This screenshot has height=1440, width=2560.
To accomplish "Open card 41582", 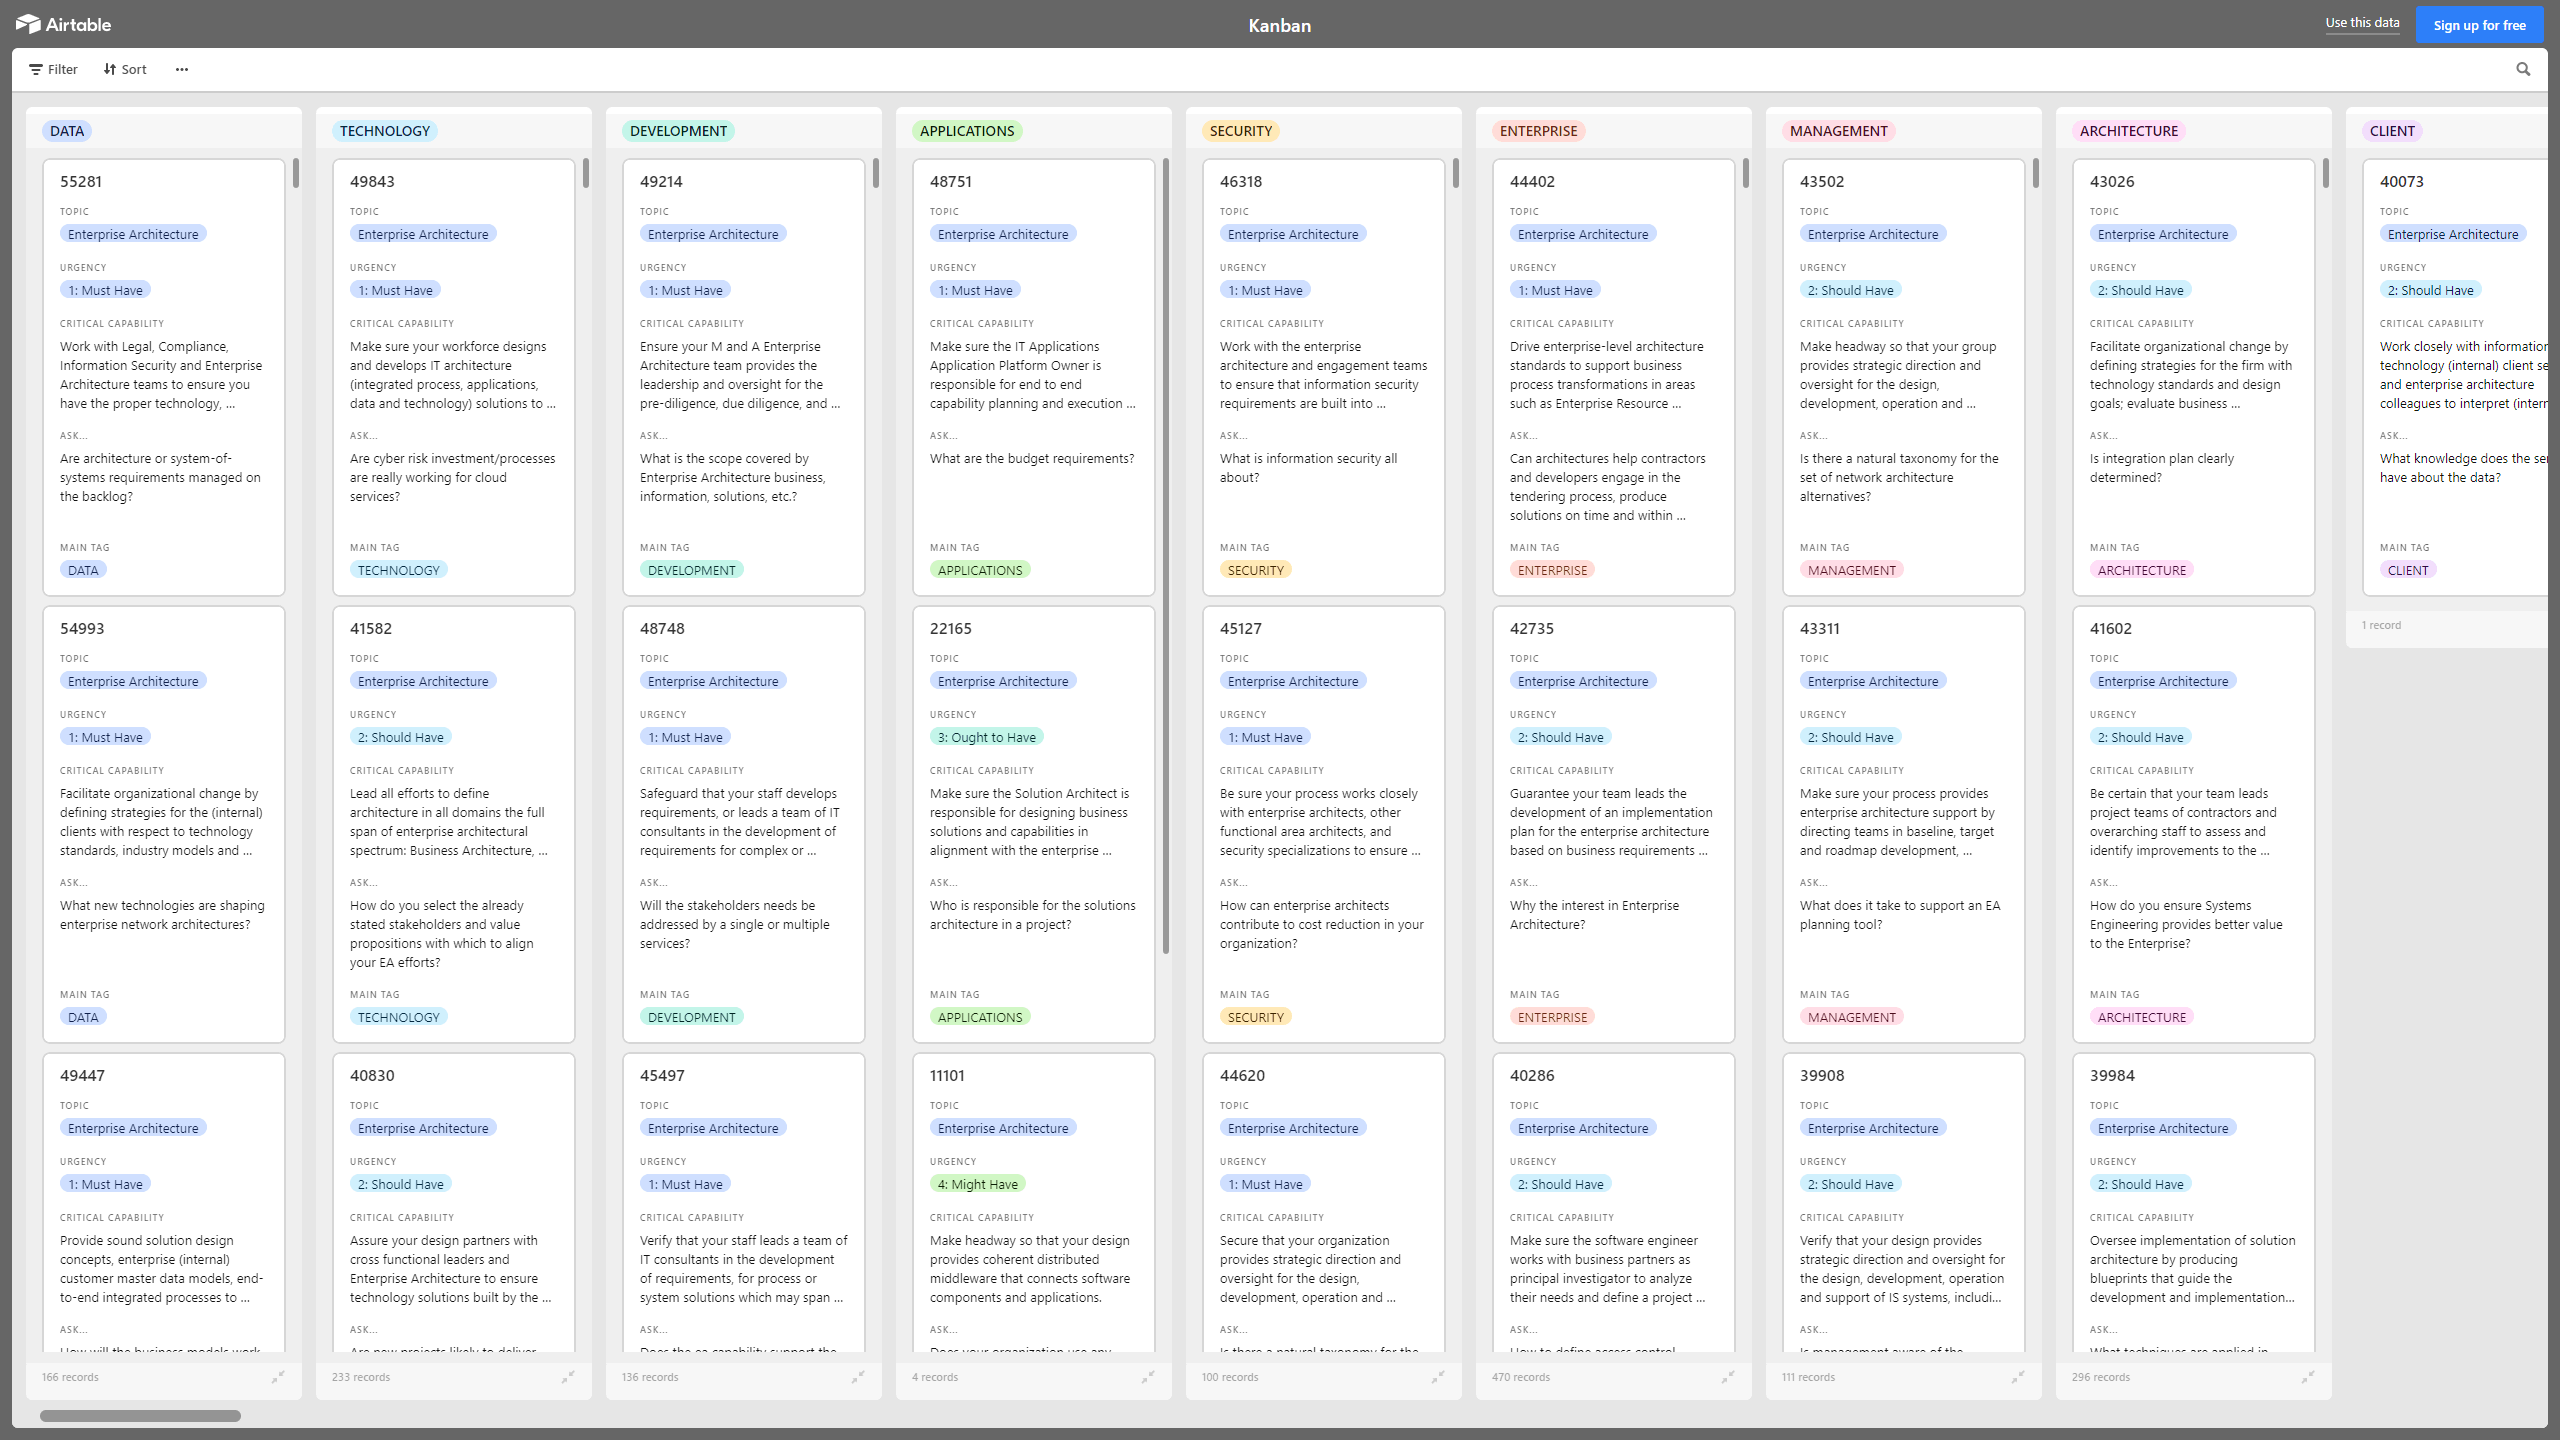I will click(454, 824).
